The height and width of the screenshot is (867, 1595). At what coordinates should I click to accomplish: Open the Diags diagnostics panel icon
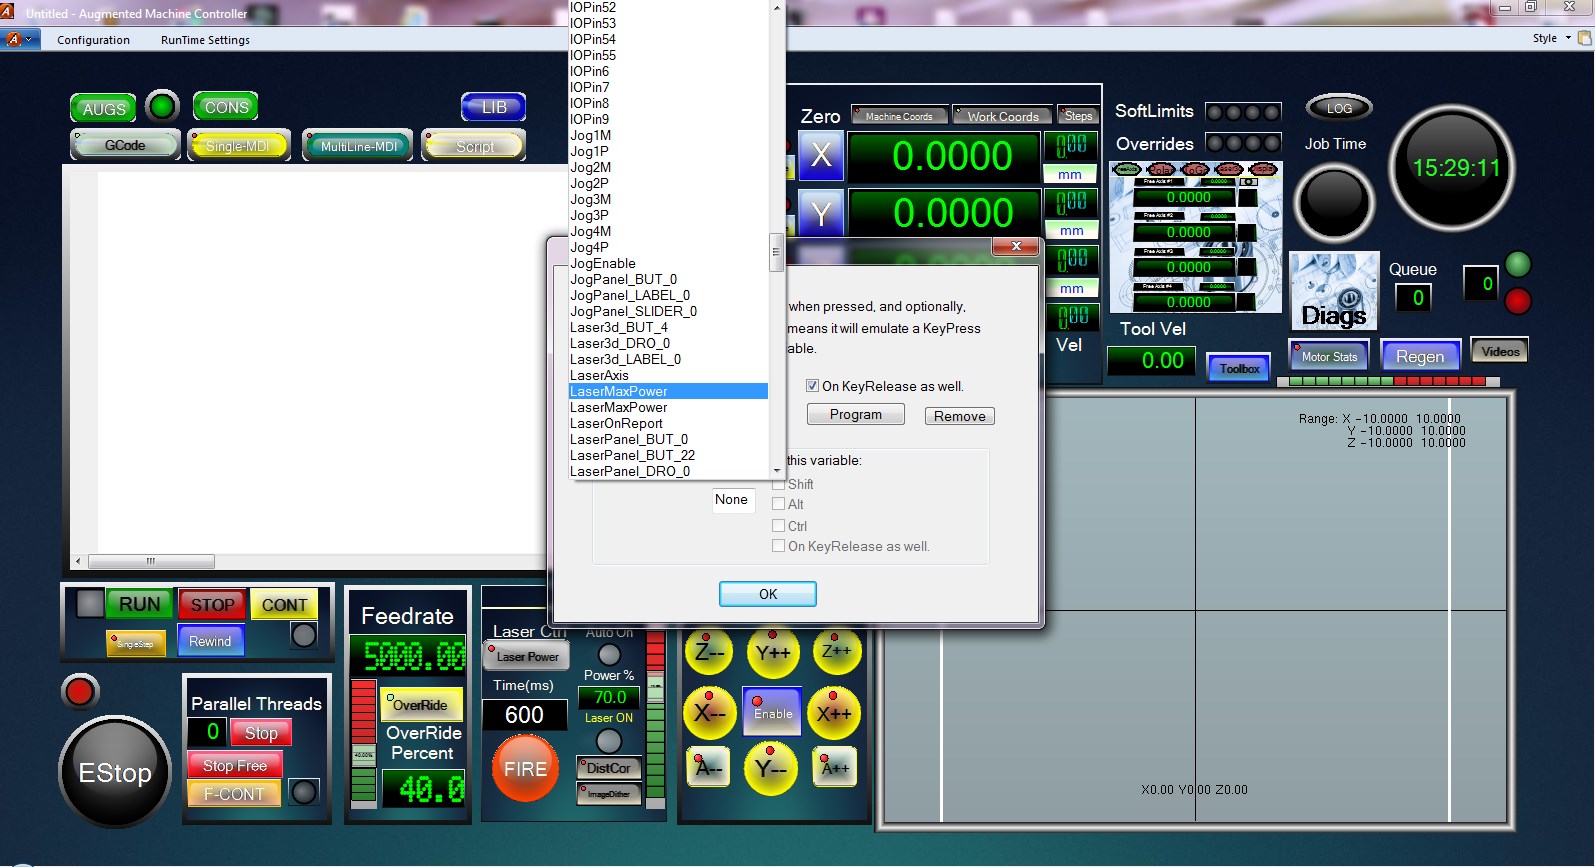[1334, 291]
